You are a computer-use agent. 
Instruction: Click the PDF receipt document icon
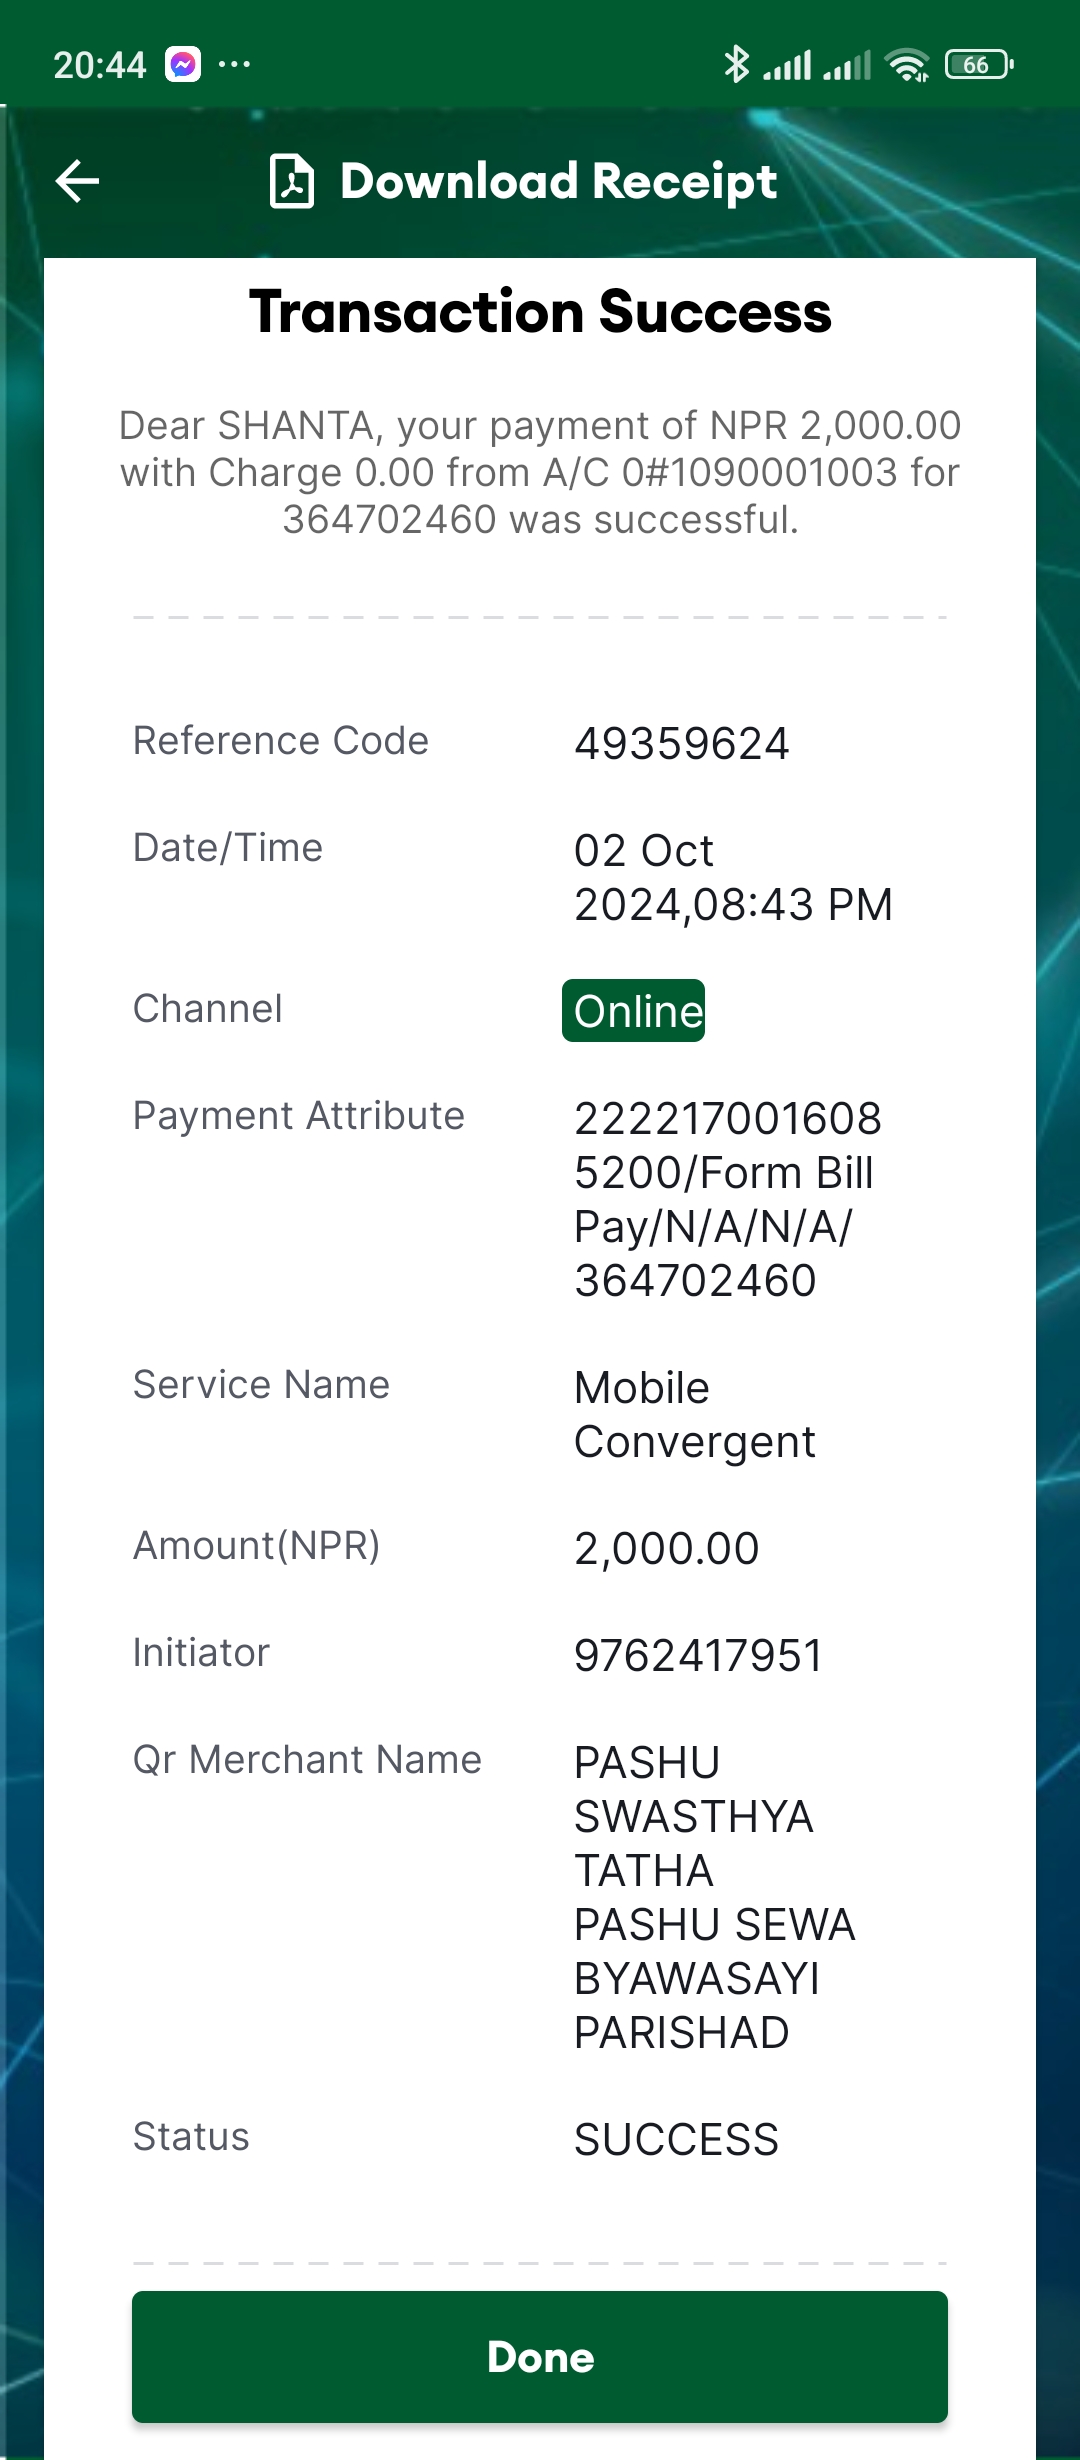click(292, 181)
